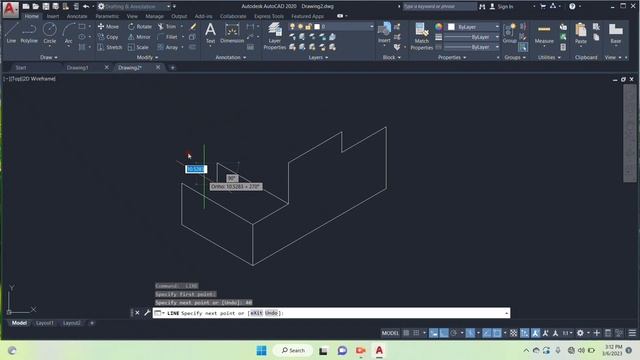
Task: Expand the Utilities panel
Action: (x=549, y=58)
